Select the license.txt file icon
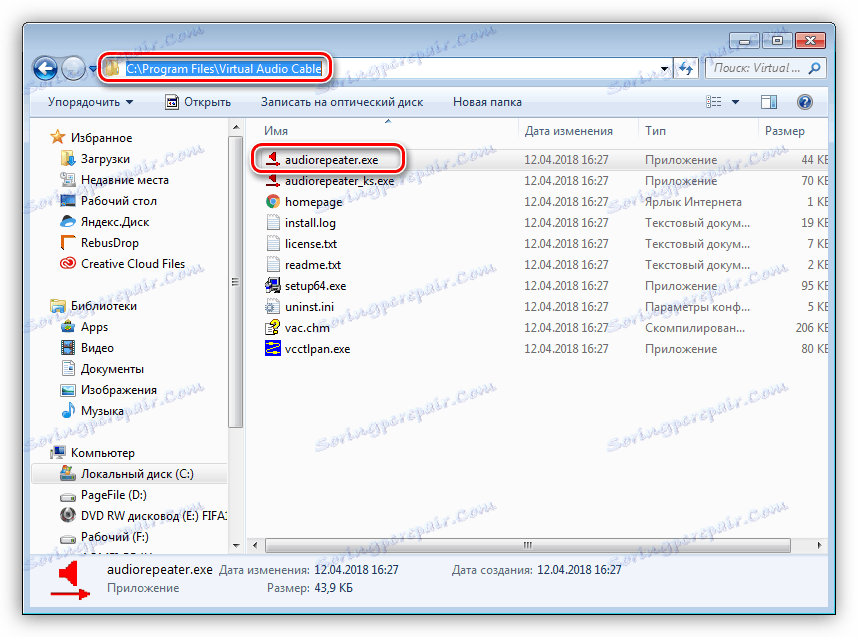Screen dimensions: 858x637 pos(273,244)
